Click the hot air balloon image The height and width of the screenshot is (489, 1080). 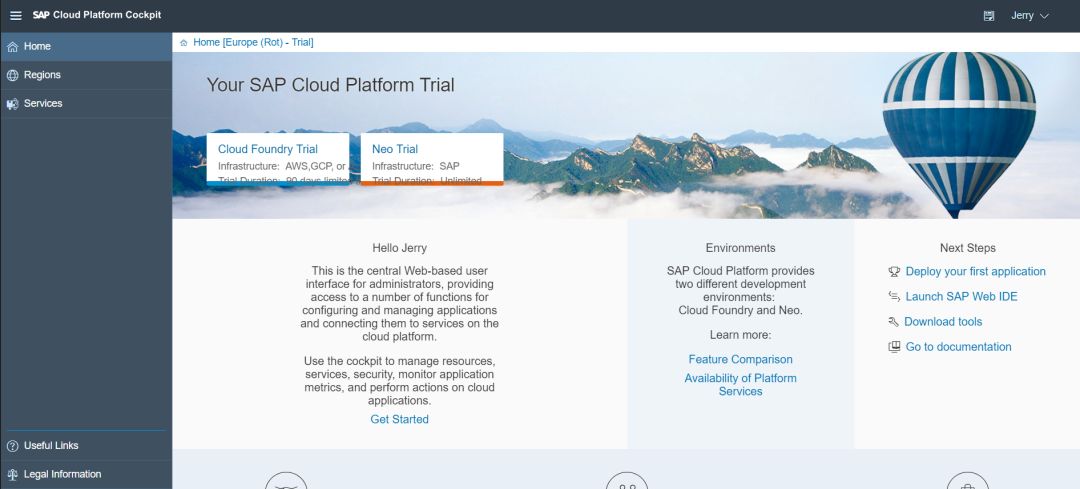click(x=959, y=134)
